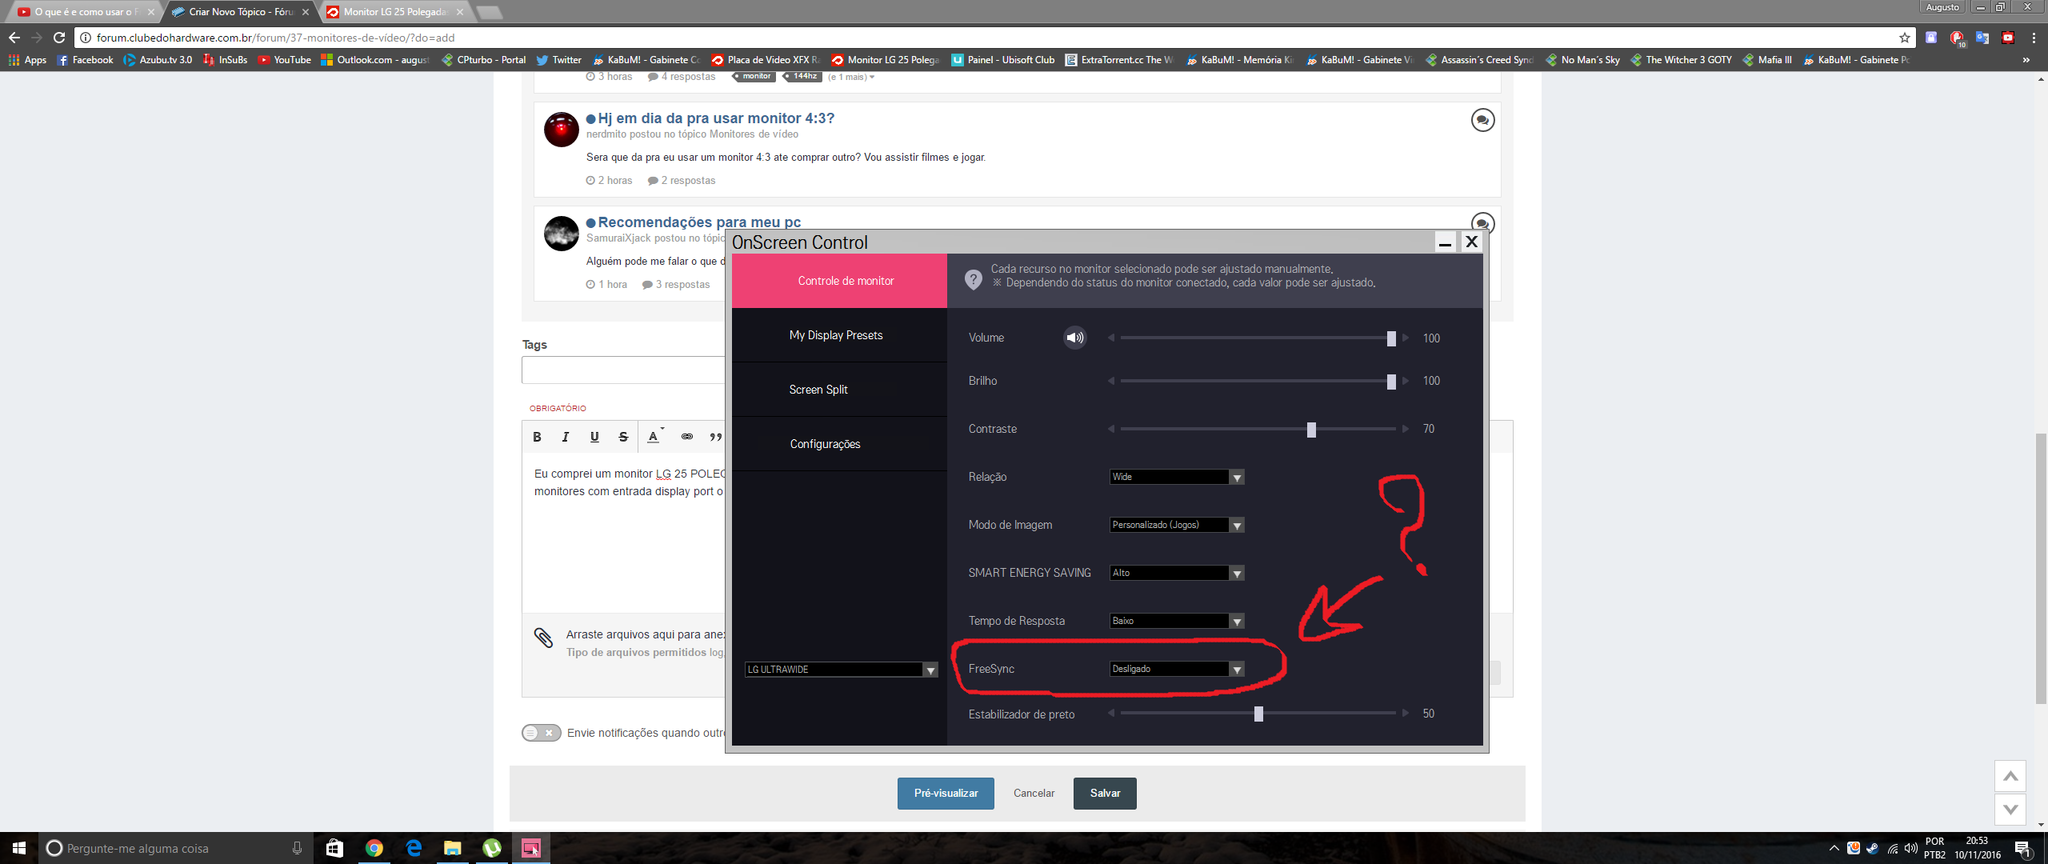Select the Screen Split tab
Viewport: 2048px width, 864px height.
(x=839, y=390)
